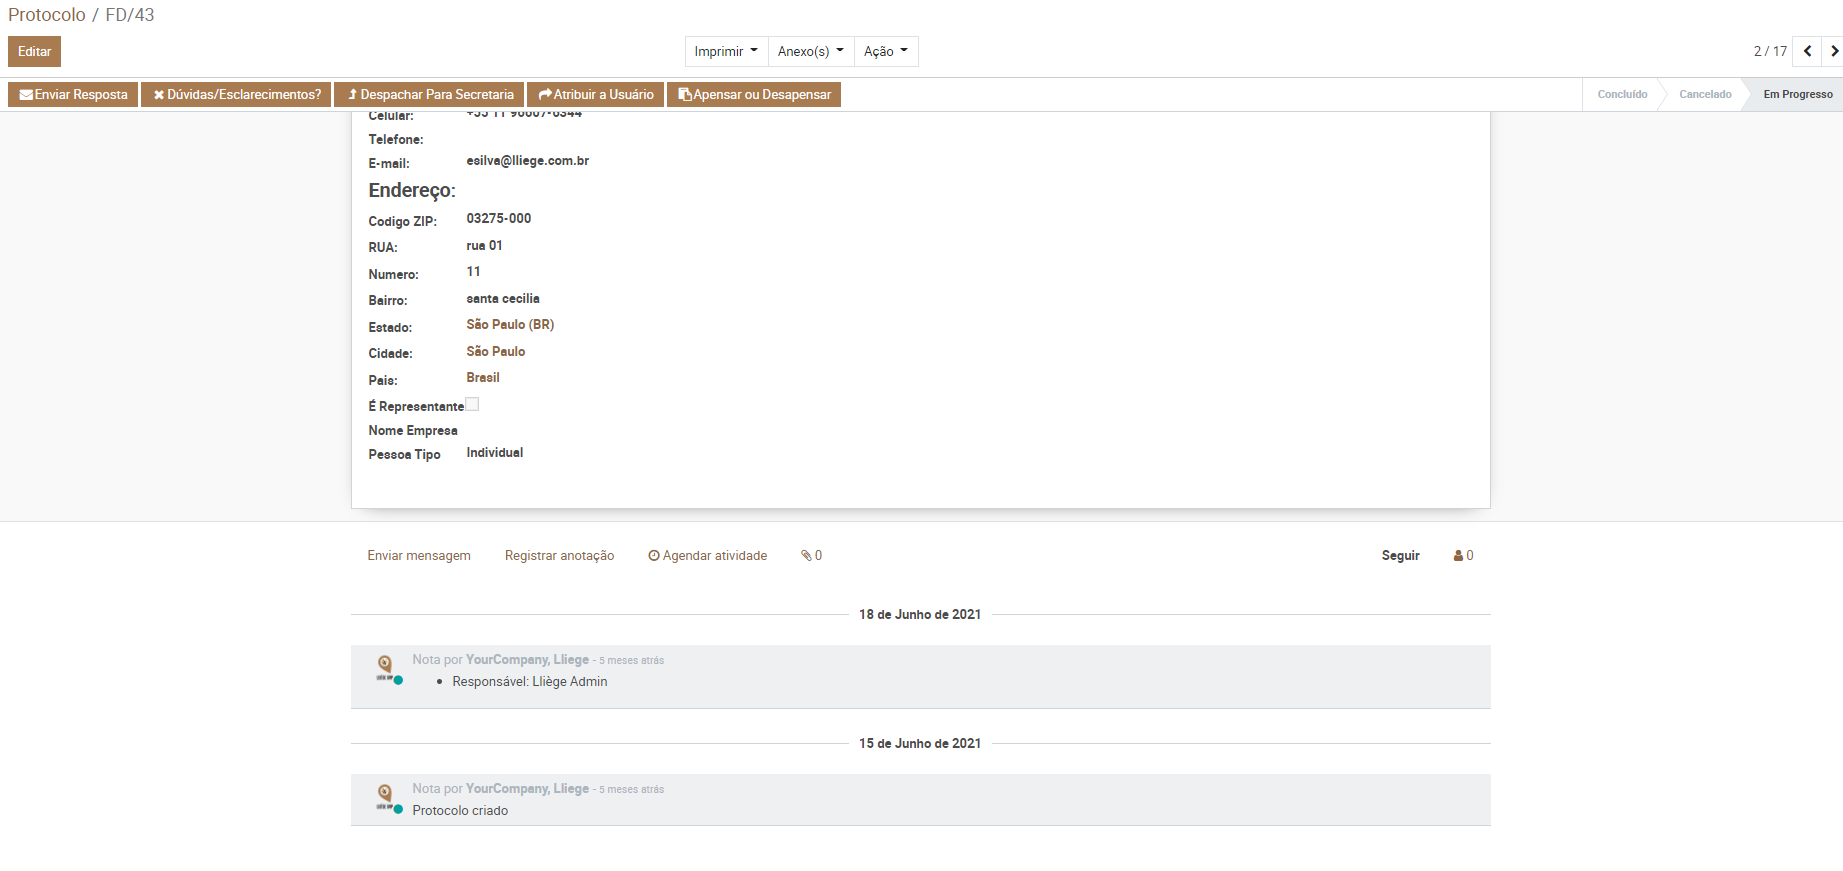Expand the Imprimir dropdown

(726, 52)
